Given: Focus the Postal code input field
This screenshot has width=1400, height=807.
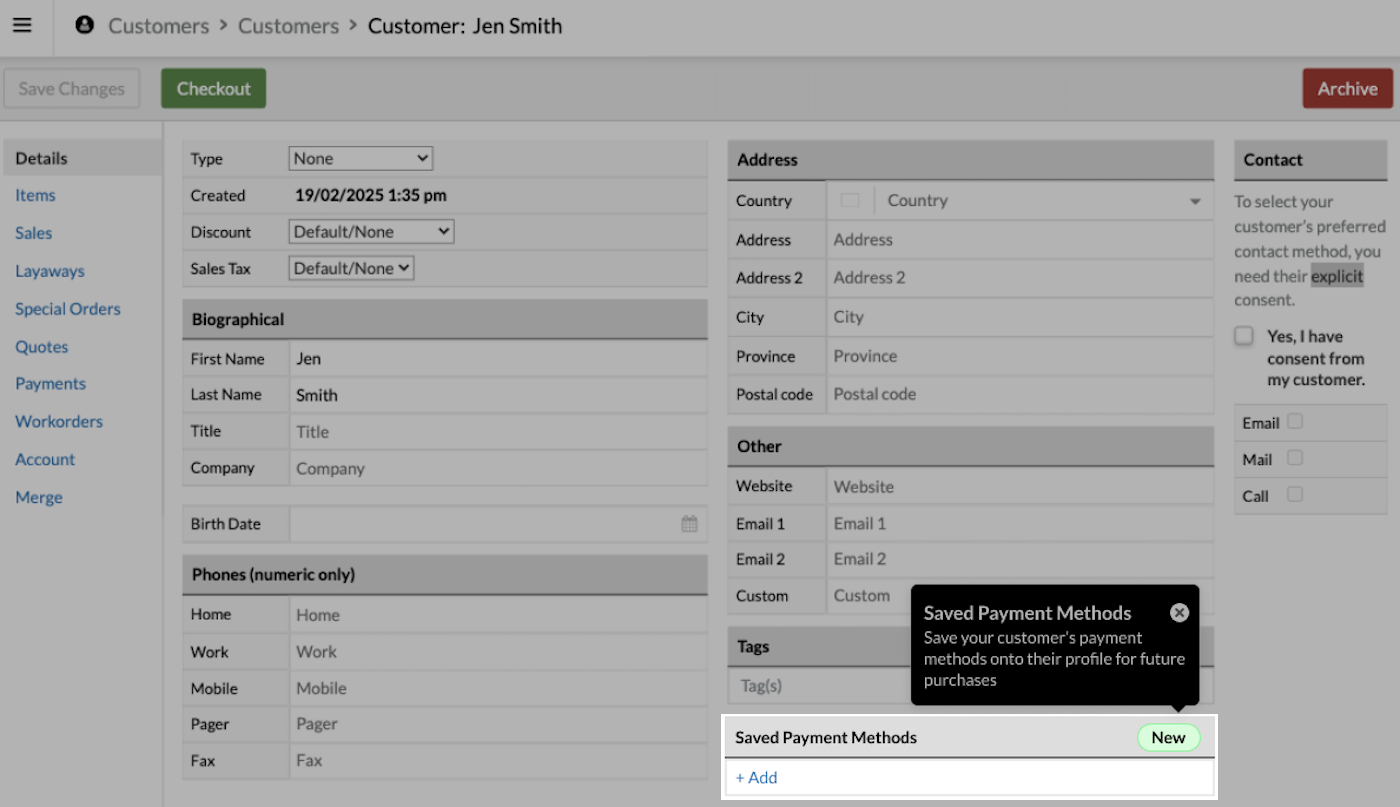Looking at the screenshot, I should (1020, 394).
